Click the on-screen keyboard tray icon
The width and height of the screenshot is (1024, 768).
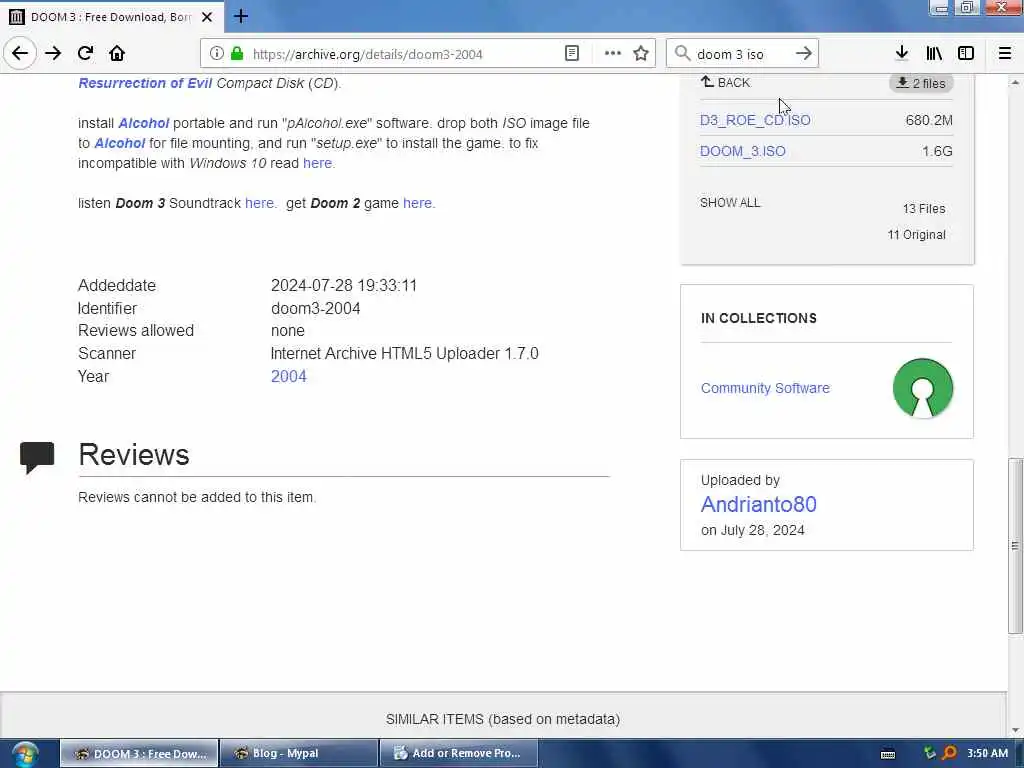[888, 754]
